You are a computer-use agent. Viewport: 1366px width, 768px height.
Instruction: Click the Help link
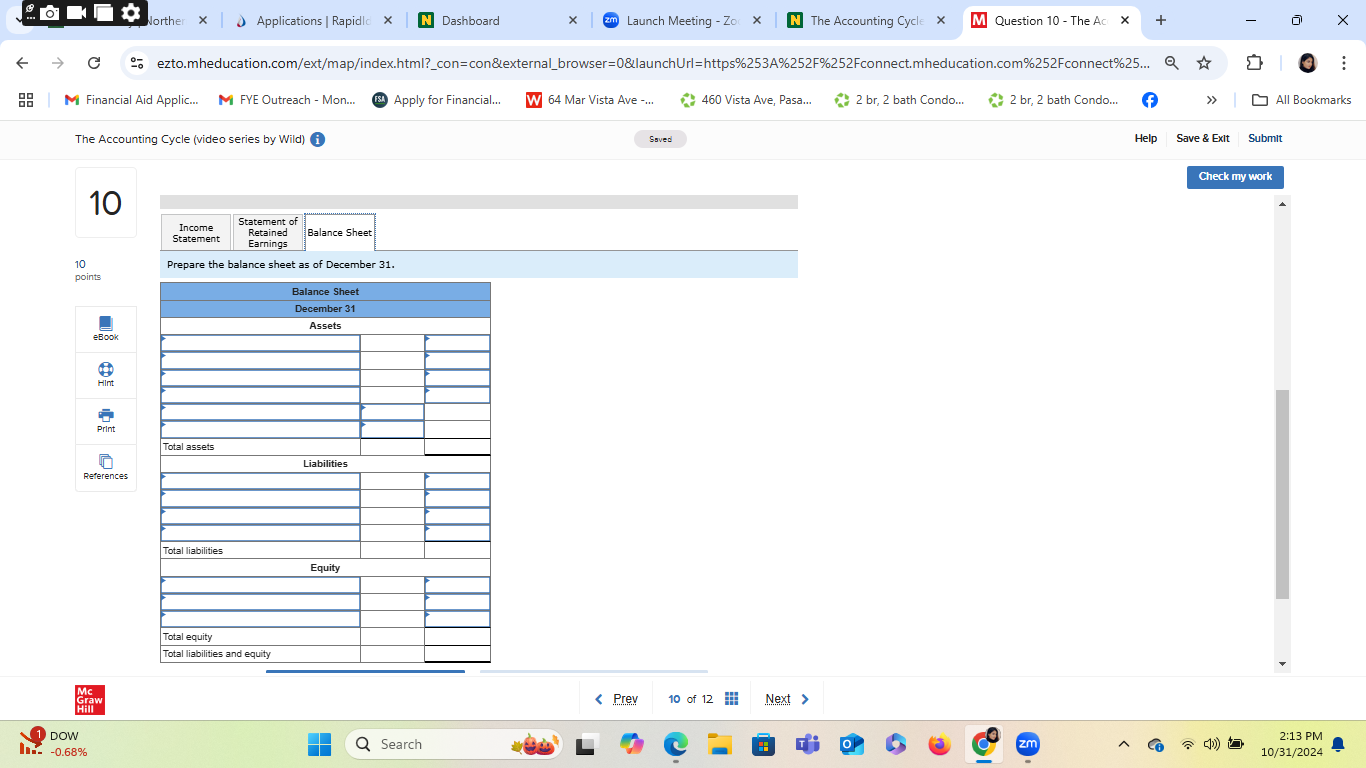click(1146, 138)
